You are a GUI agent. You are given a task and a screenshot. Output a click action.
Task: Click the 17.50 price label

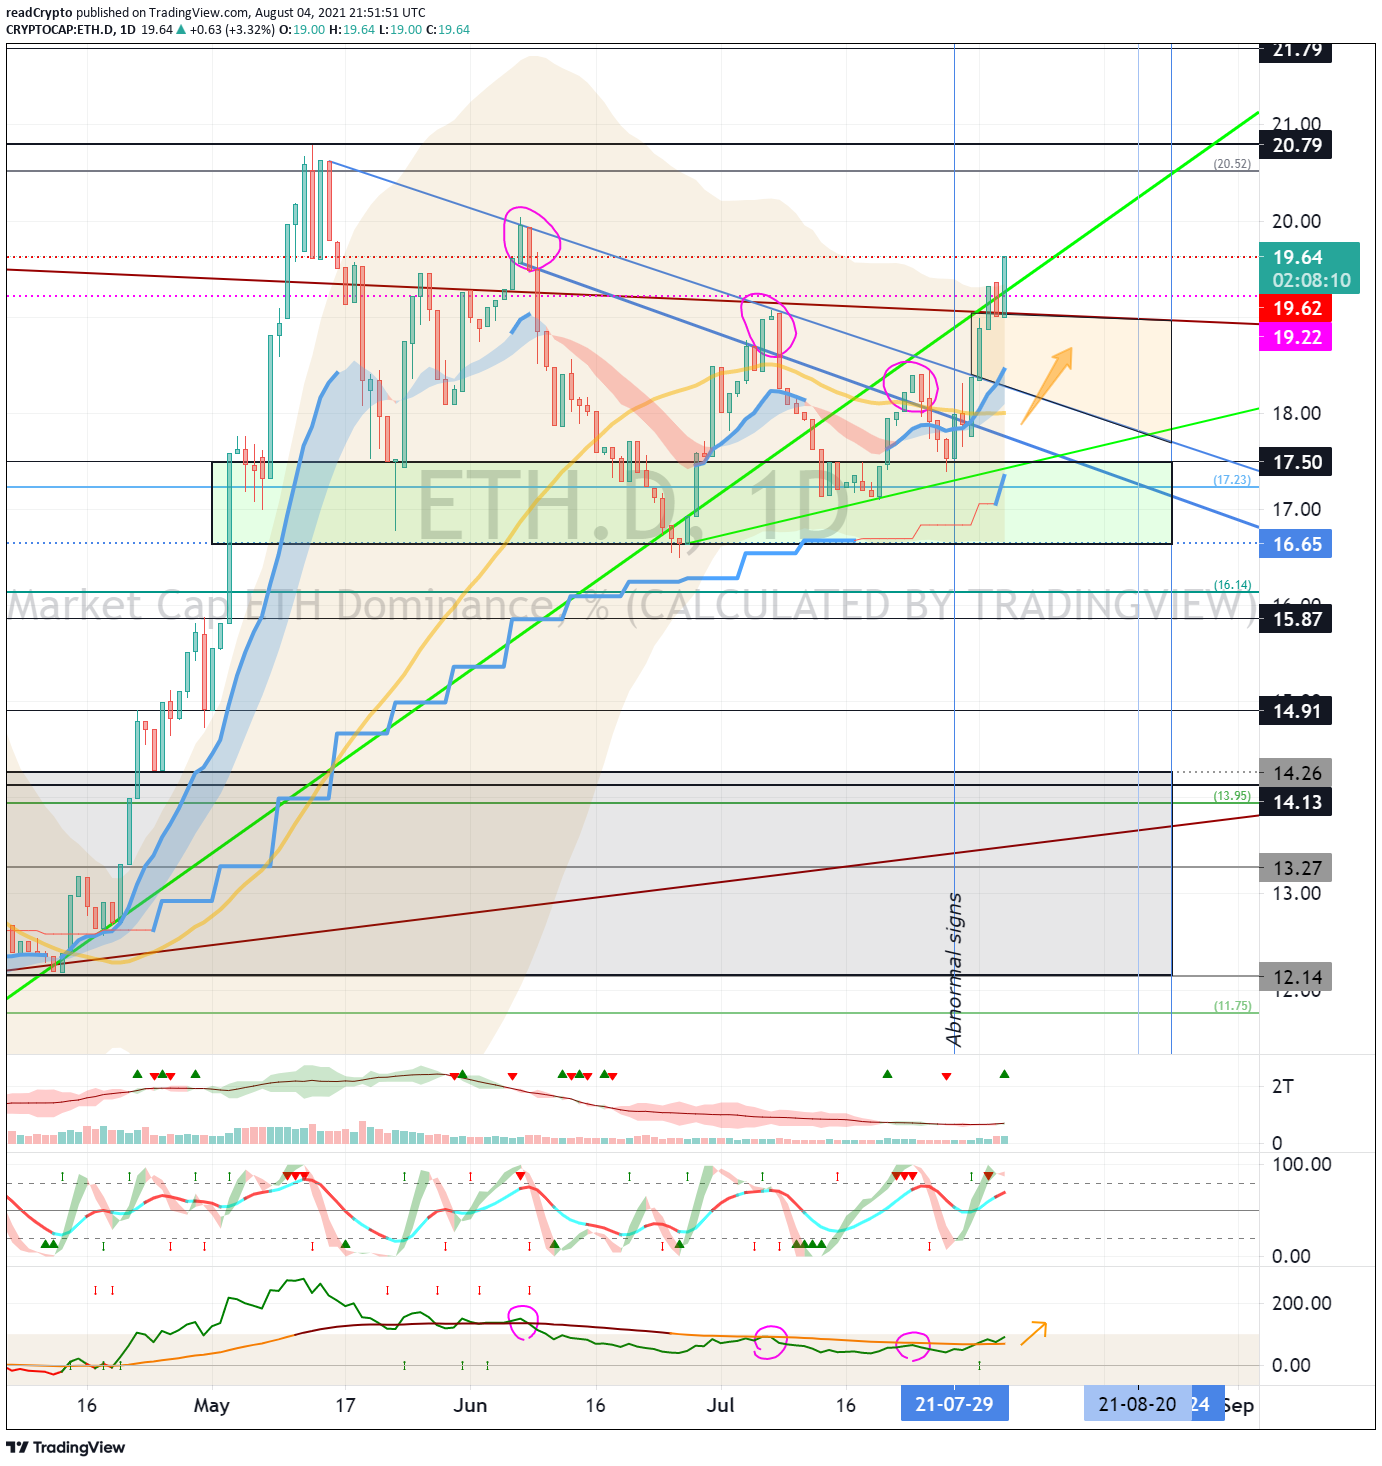point(1297,462)
